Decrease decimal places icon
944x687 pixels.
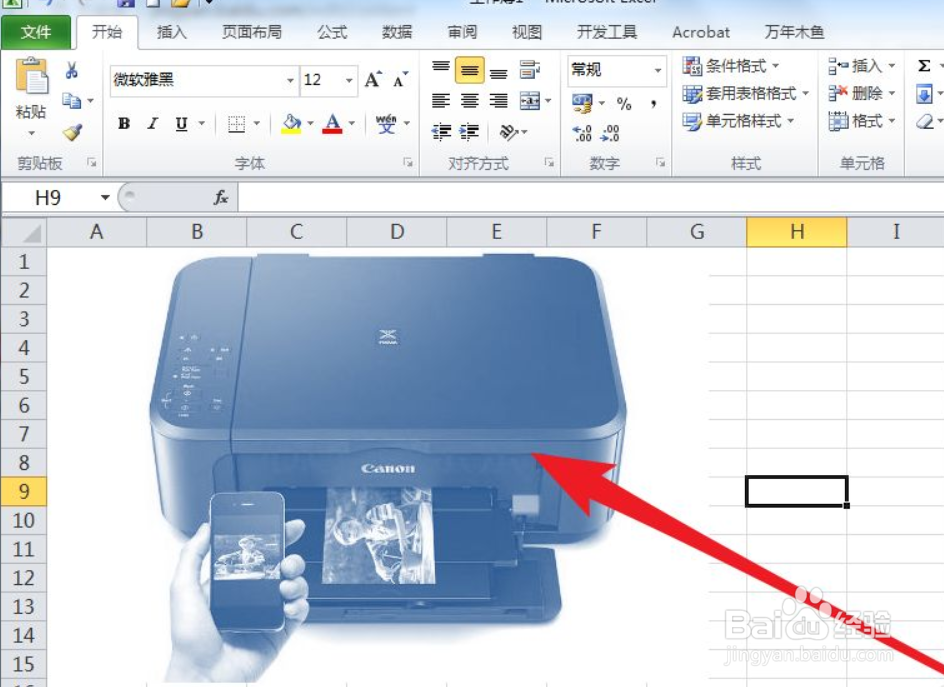pos(610,132)
